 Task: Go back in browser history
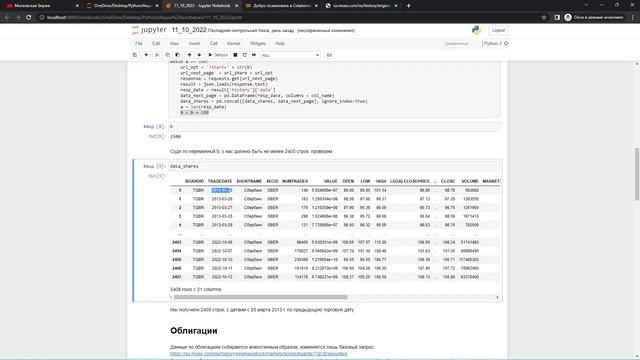tap(7, 18)
